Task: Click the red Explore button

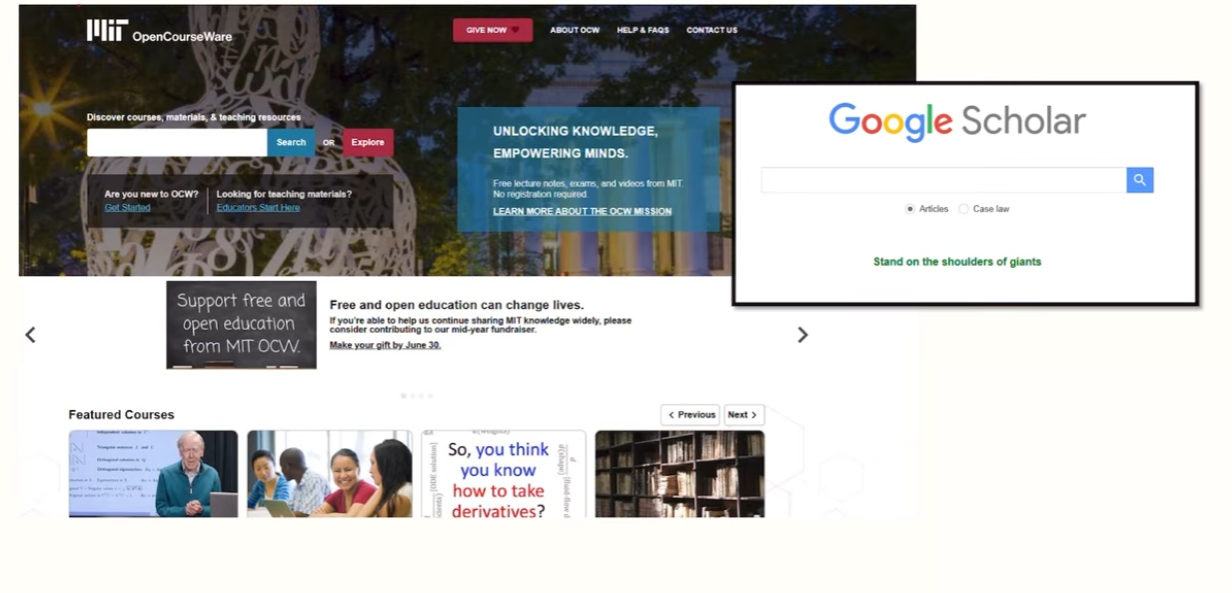Action: pyautogui.click(x=368, y=142)
